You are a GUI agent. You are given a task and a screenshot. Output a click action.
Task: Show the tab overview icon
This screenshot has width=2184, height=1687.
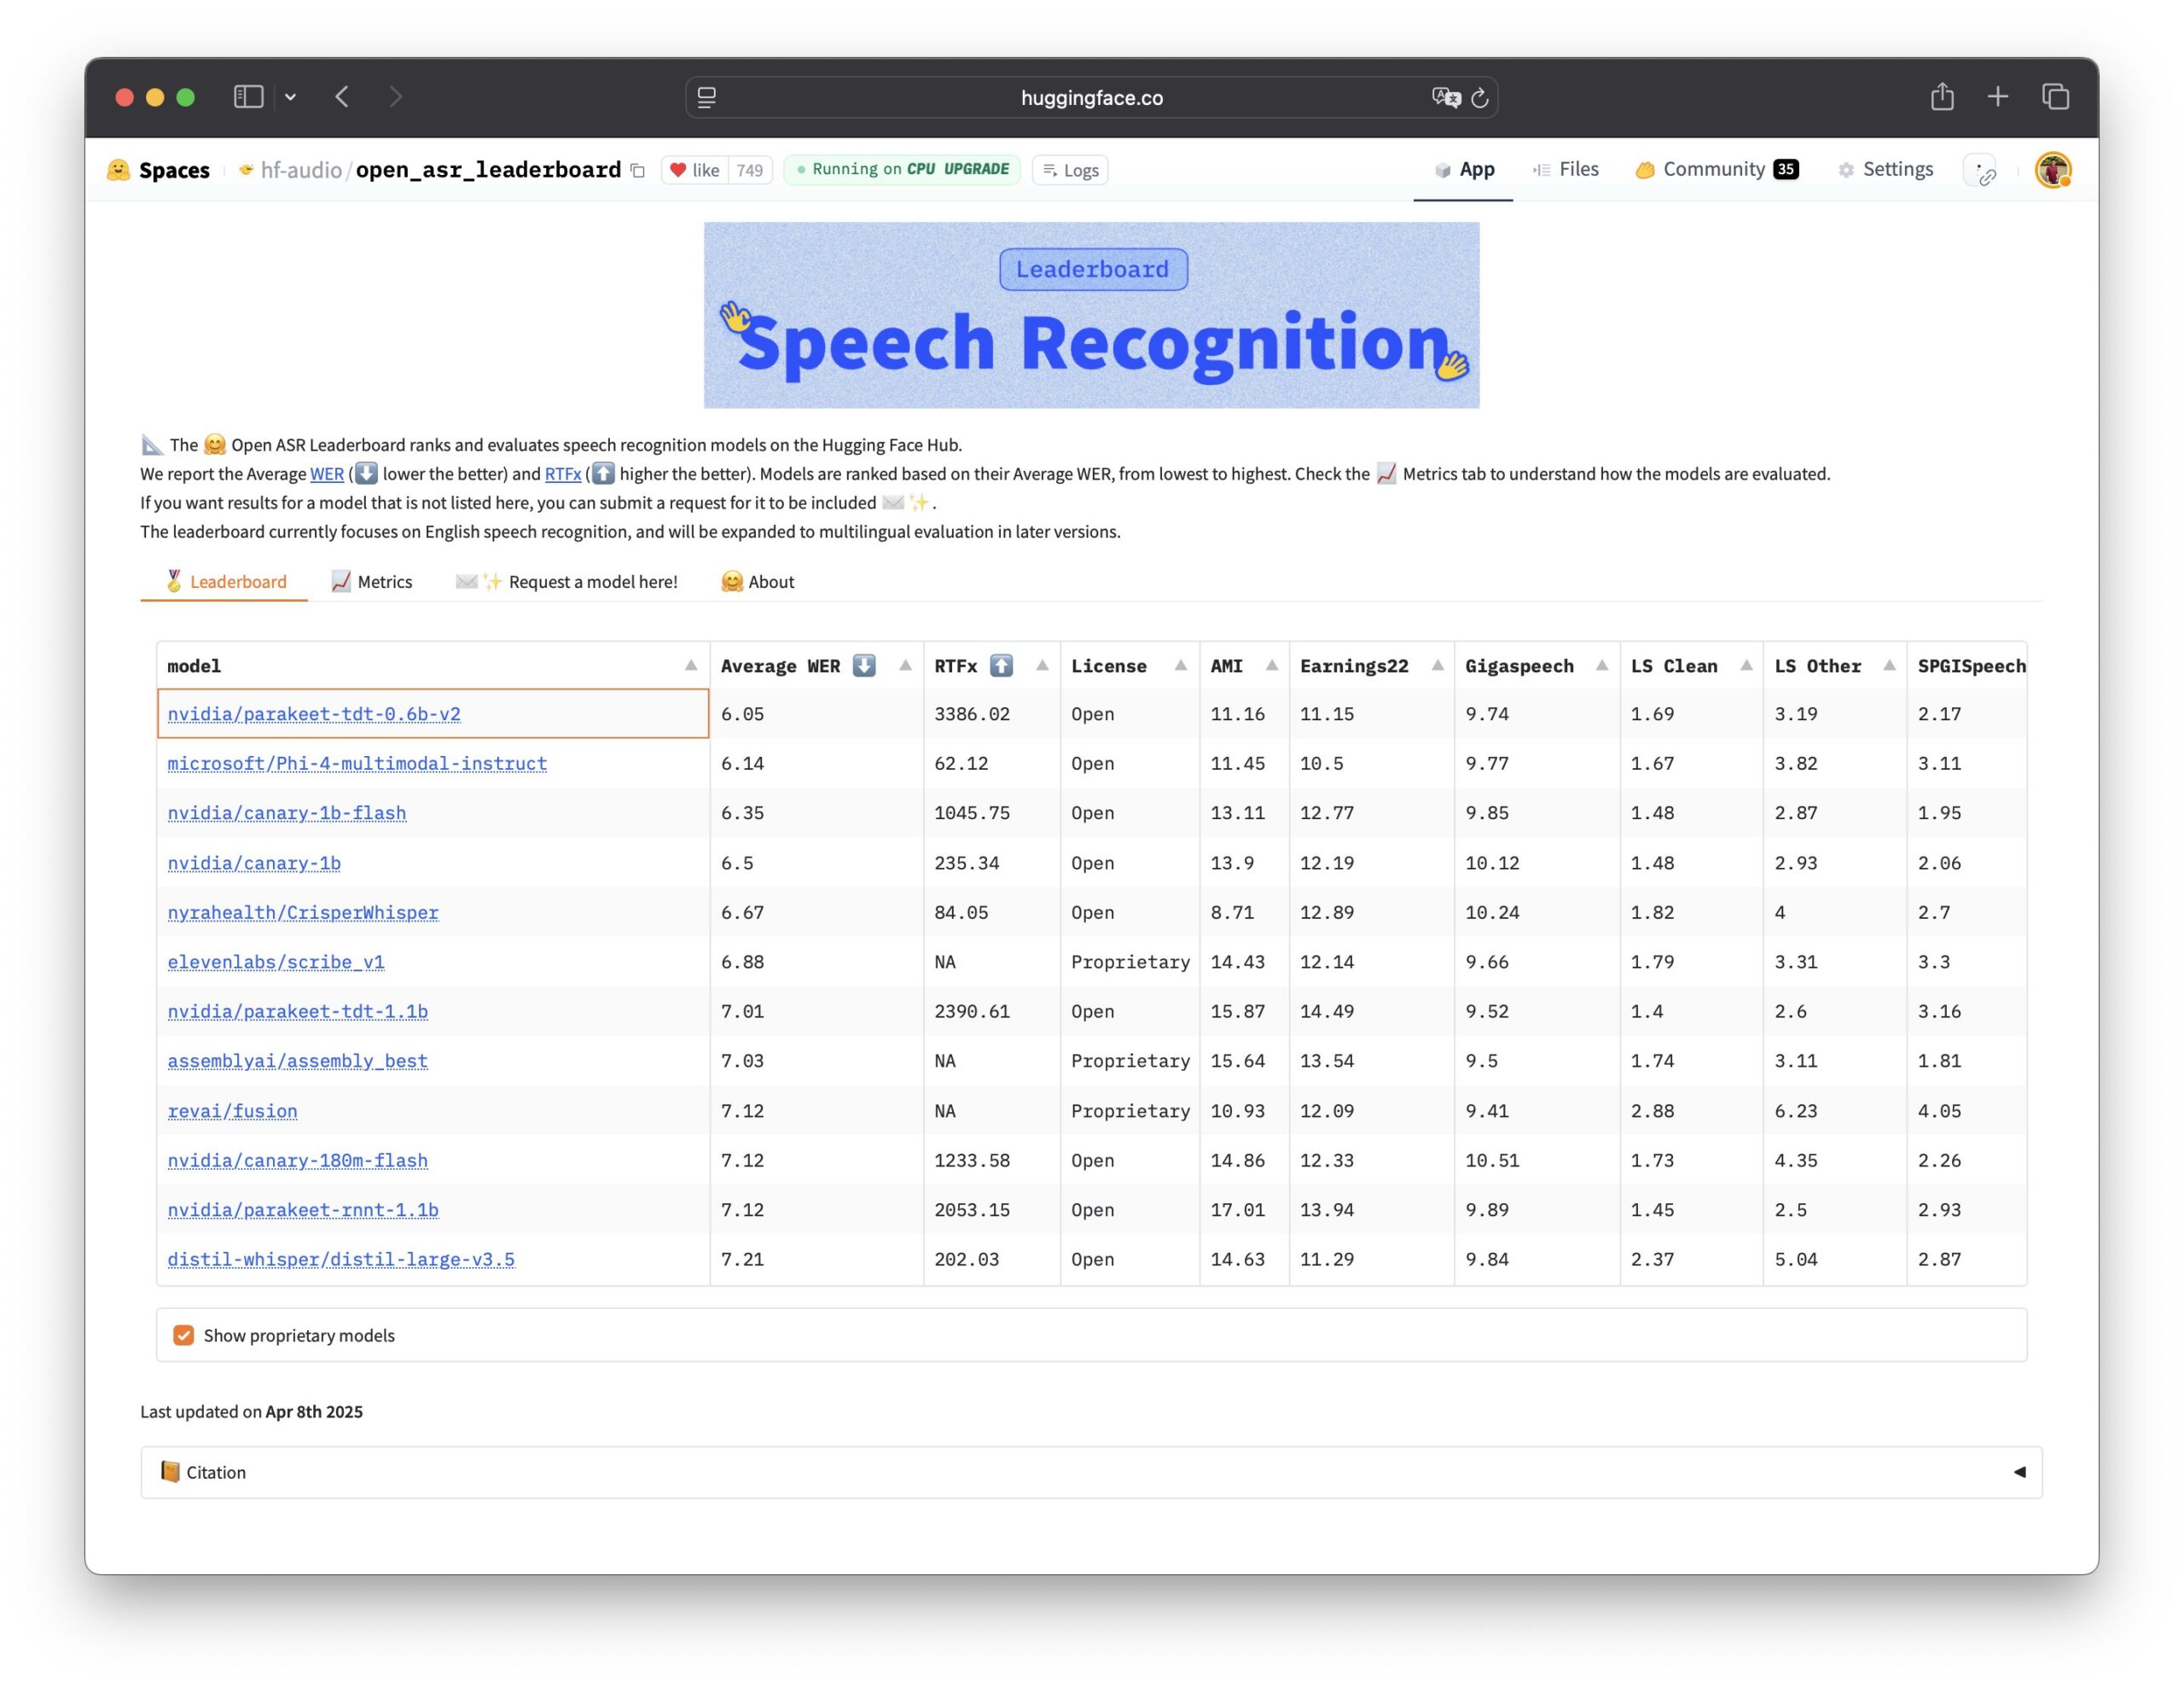click(x=2055, y=97)
